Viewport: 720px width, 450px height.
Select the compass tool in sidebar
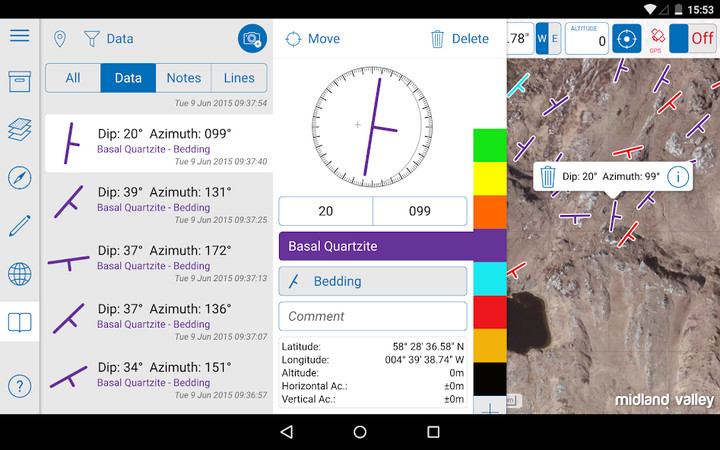(x=19, y=178)
